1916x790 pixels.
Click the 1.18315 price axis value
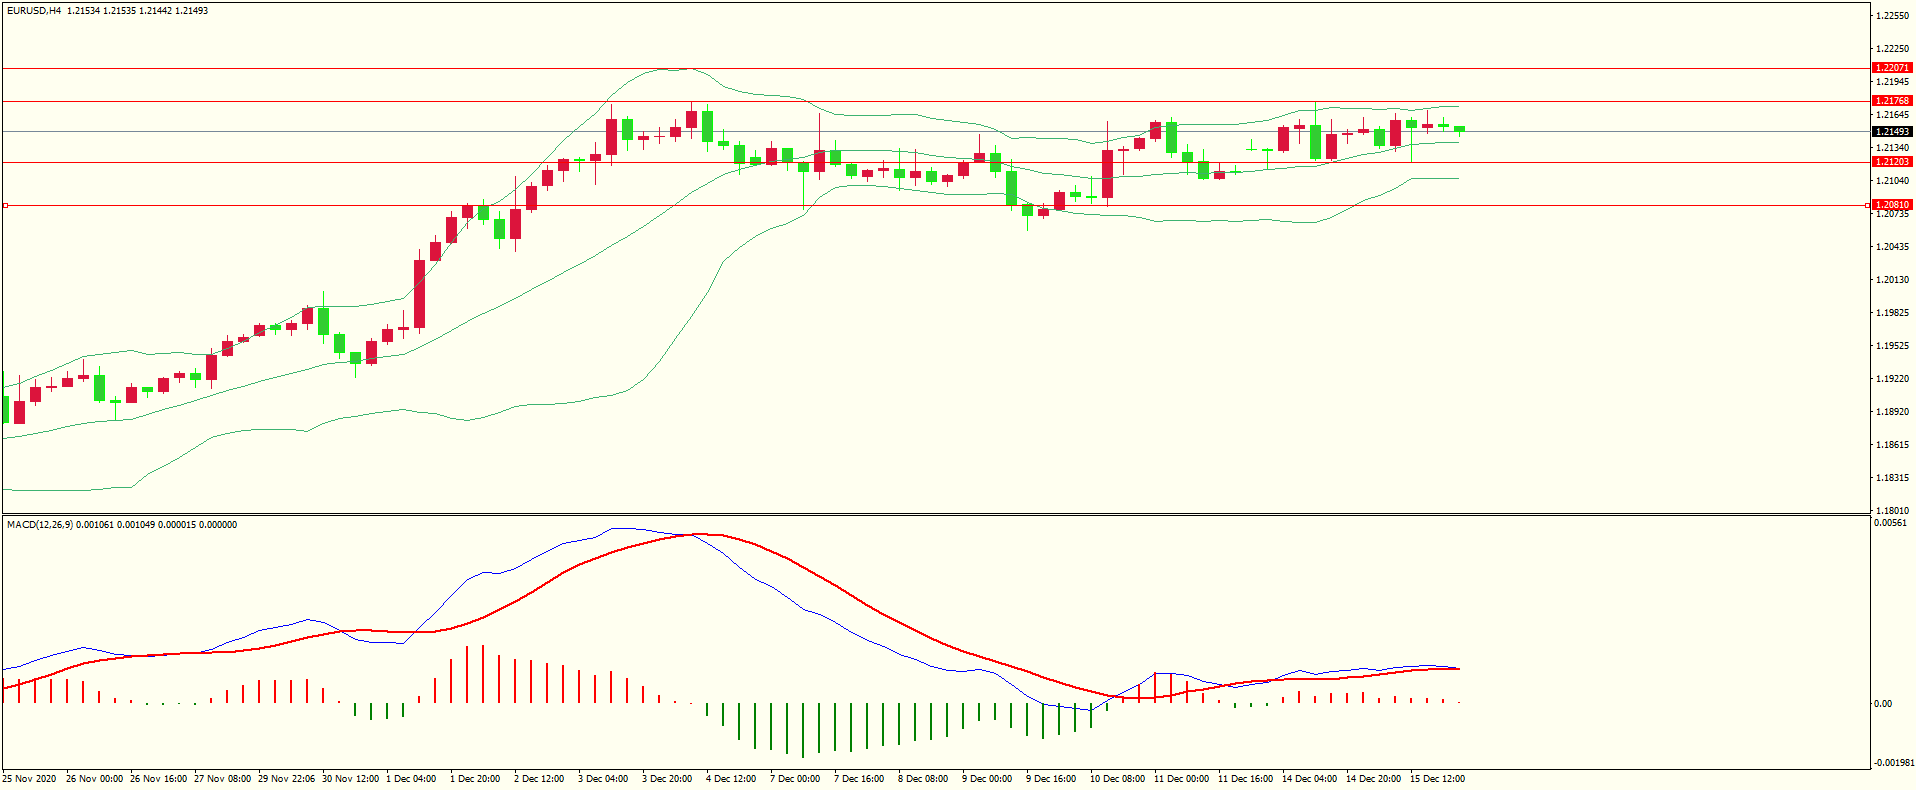[x=1893, y=478]
